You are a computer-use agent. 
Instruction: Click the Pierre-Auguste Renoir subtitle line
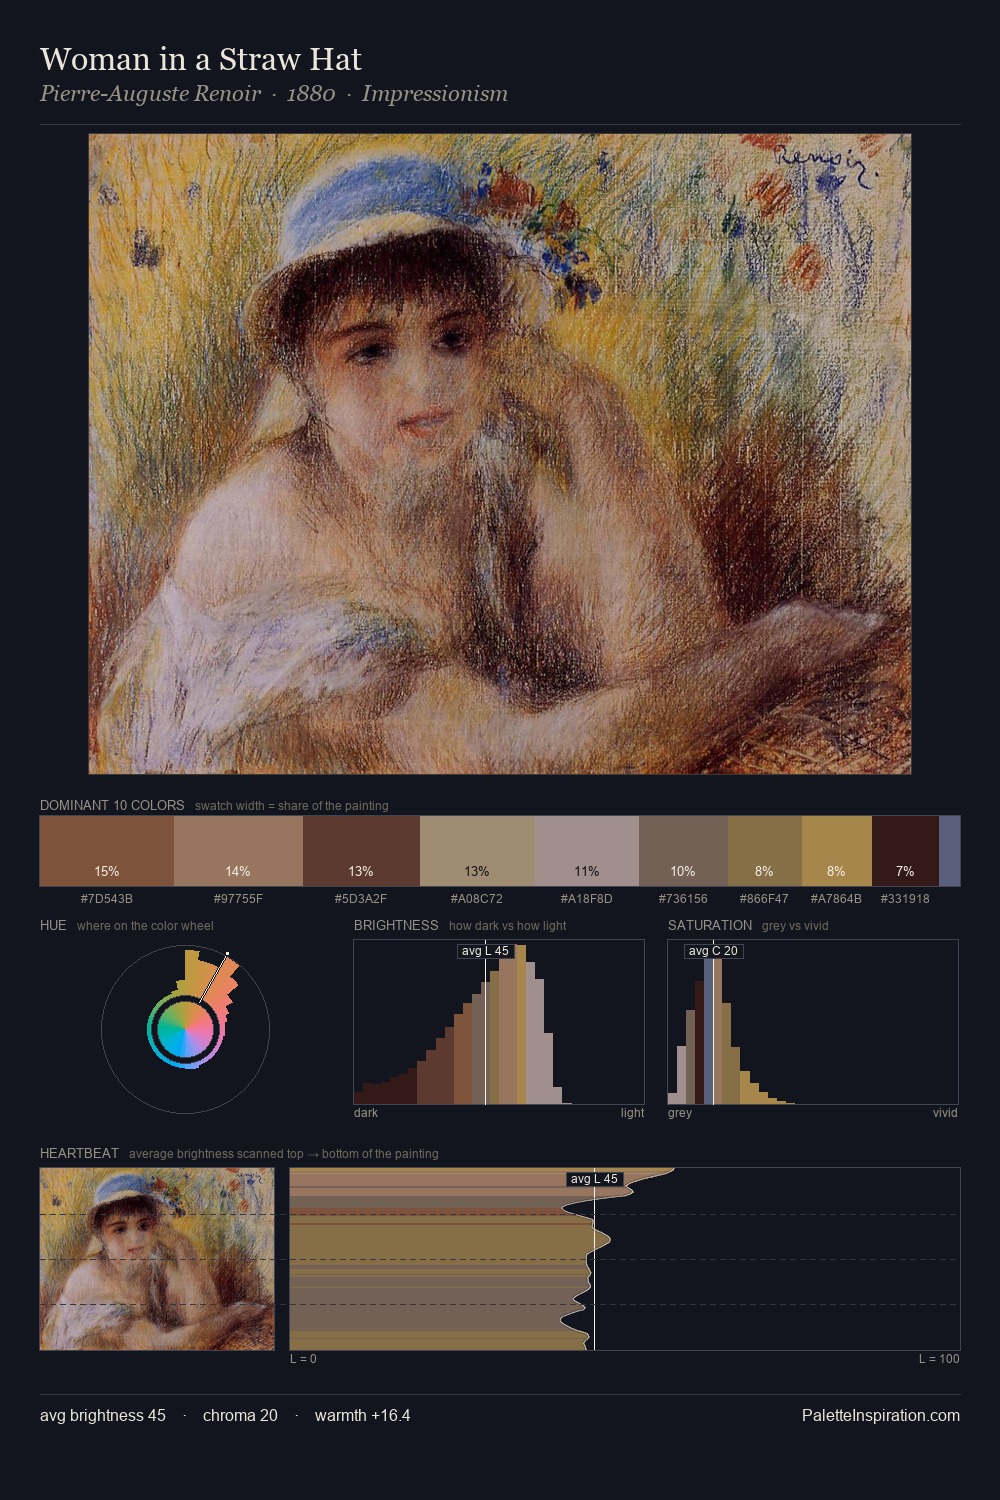274,94
